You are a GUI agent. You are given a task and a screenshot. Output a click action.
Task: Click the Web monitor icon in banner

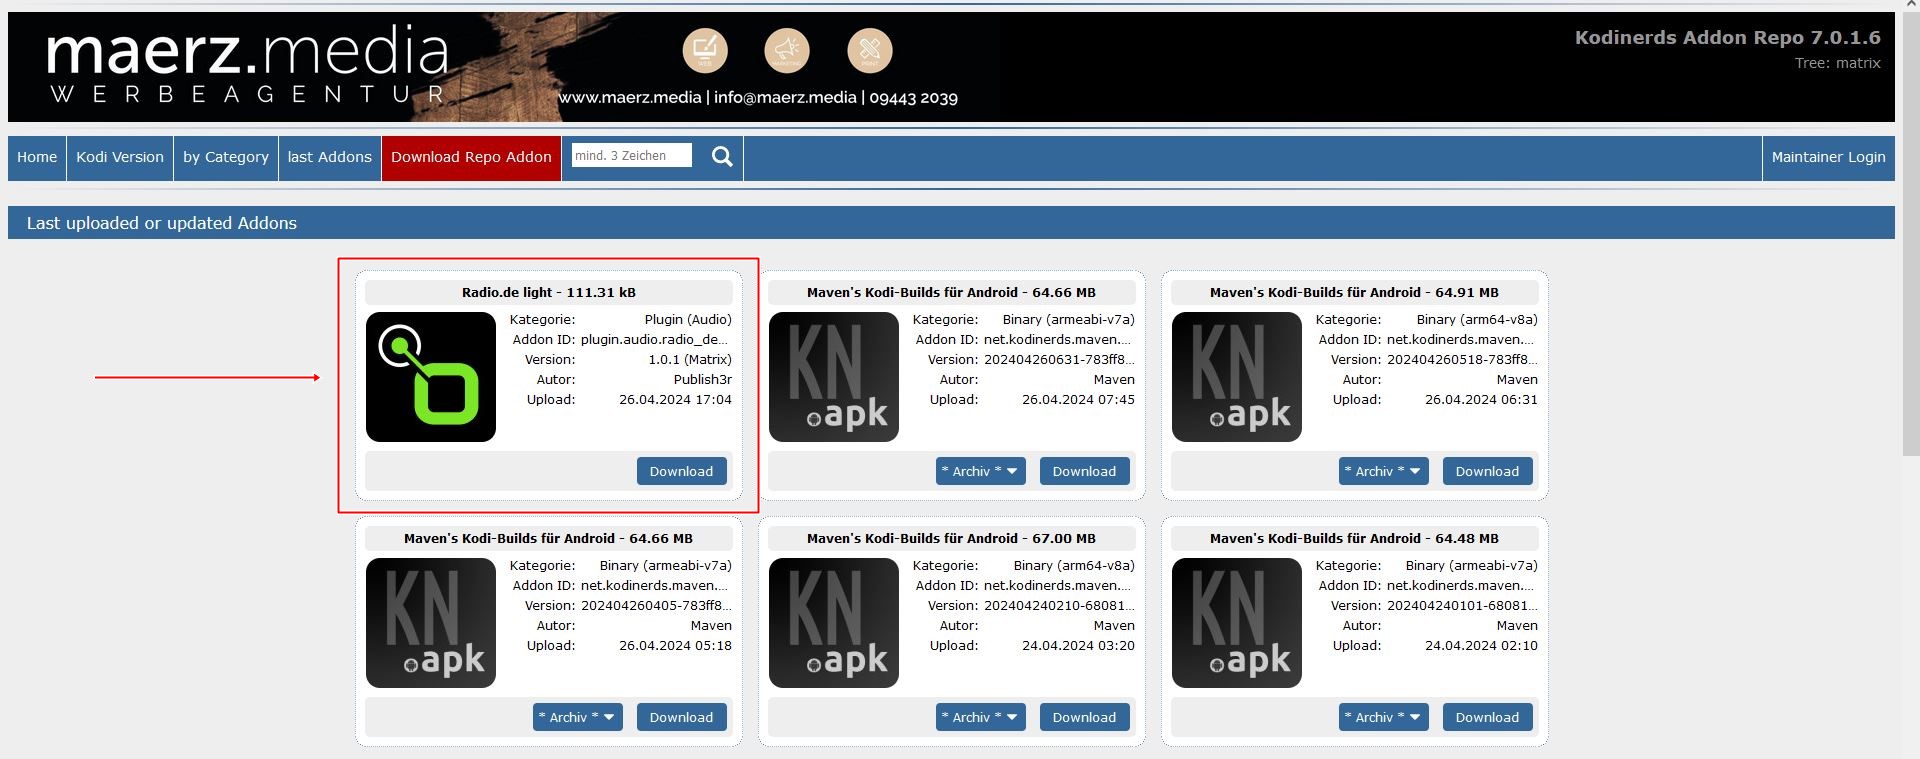[705, 50]
